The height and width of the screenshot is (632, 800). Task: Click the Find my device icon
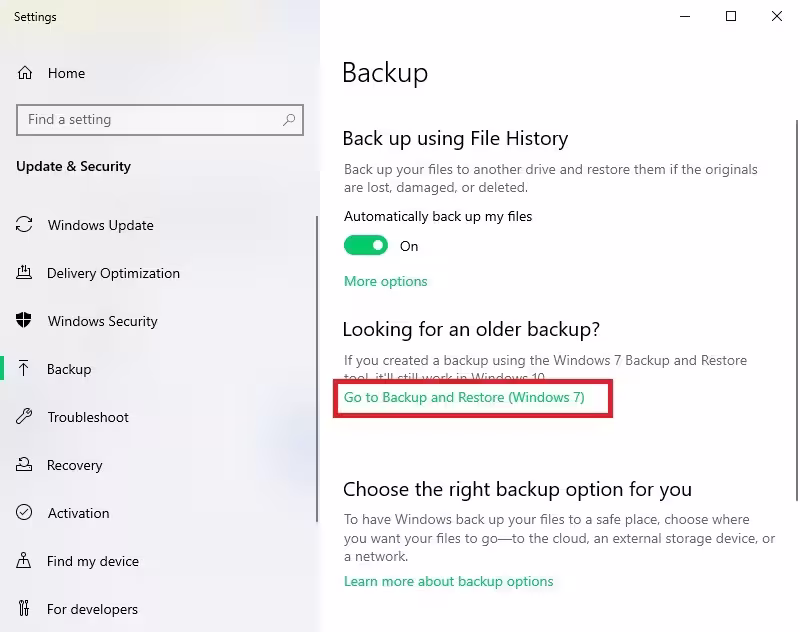pyautogui.click(x=25, y=561)
